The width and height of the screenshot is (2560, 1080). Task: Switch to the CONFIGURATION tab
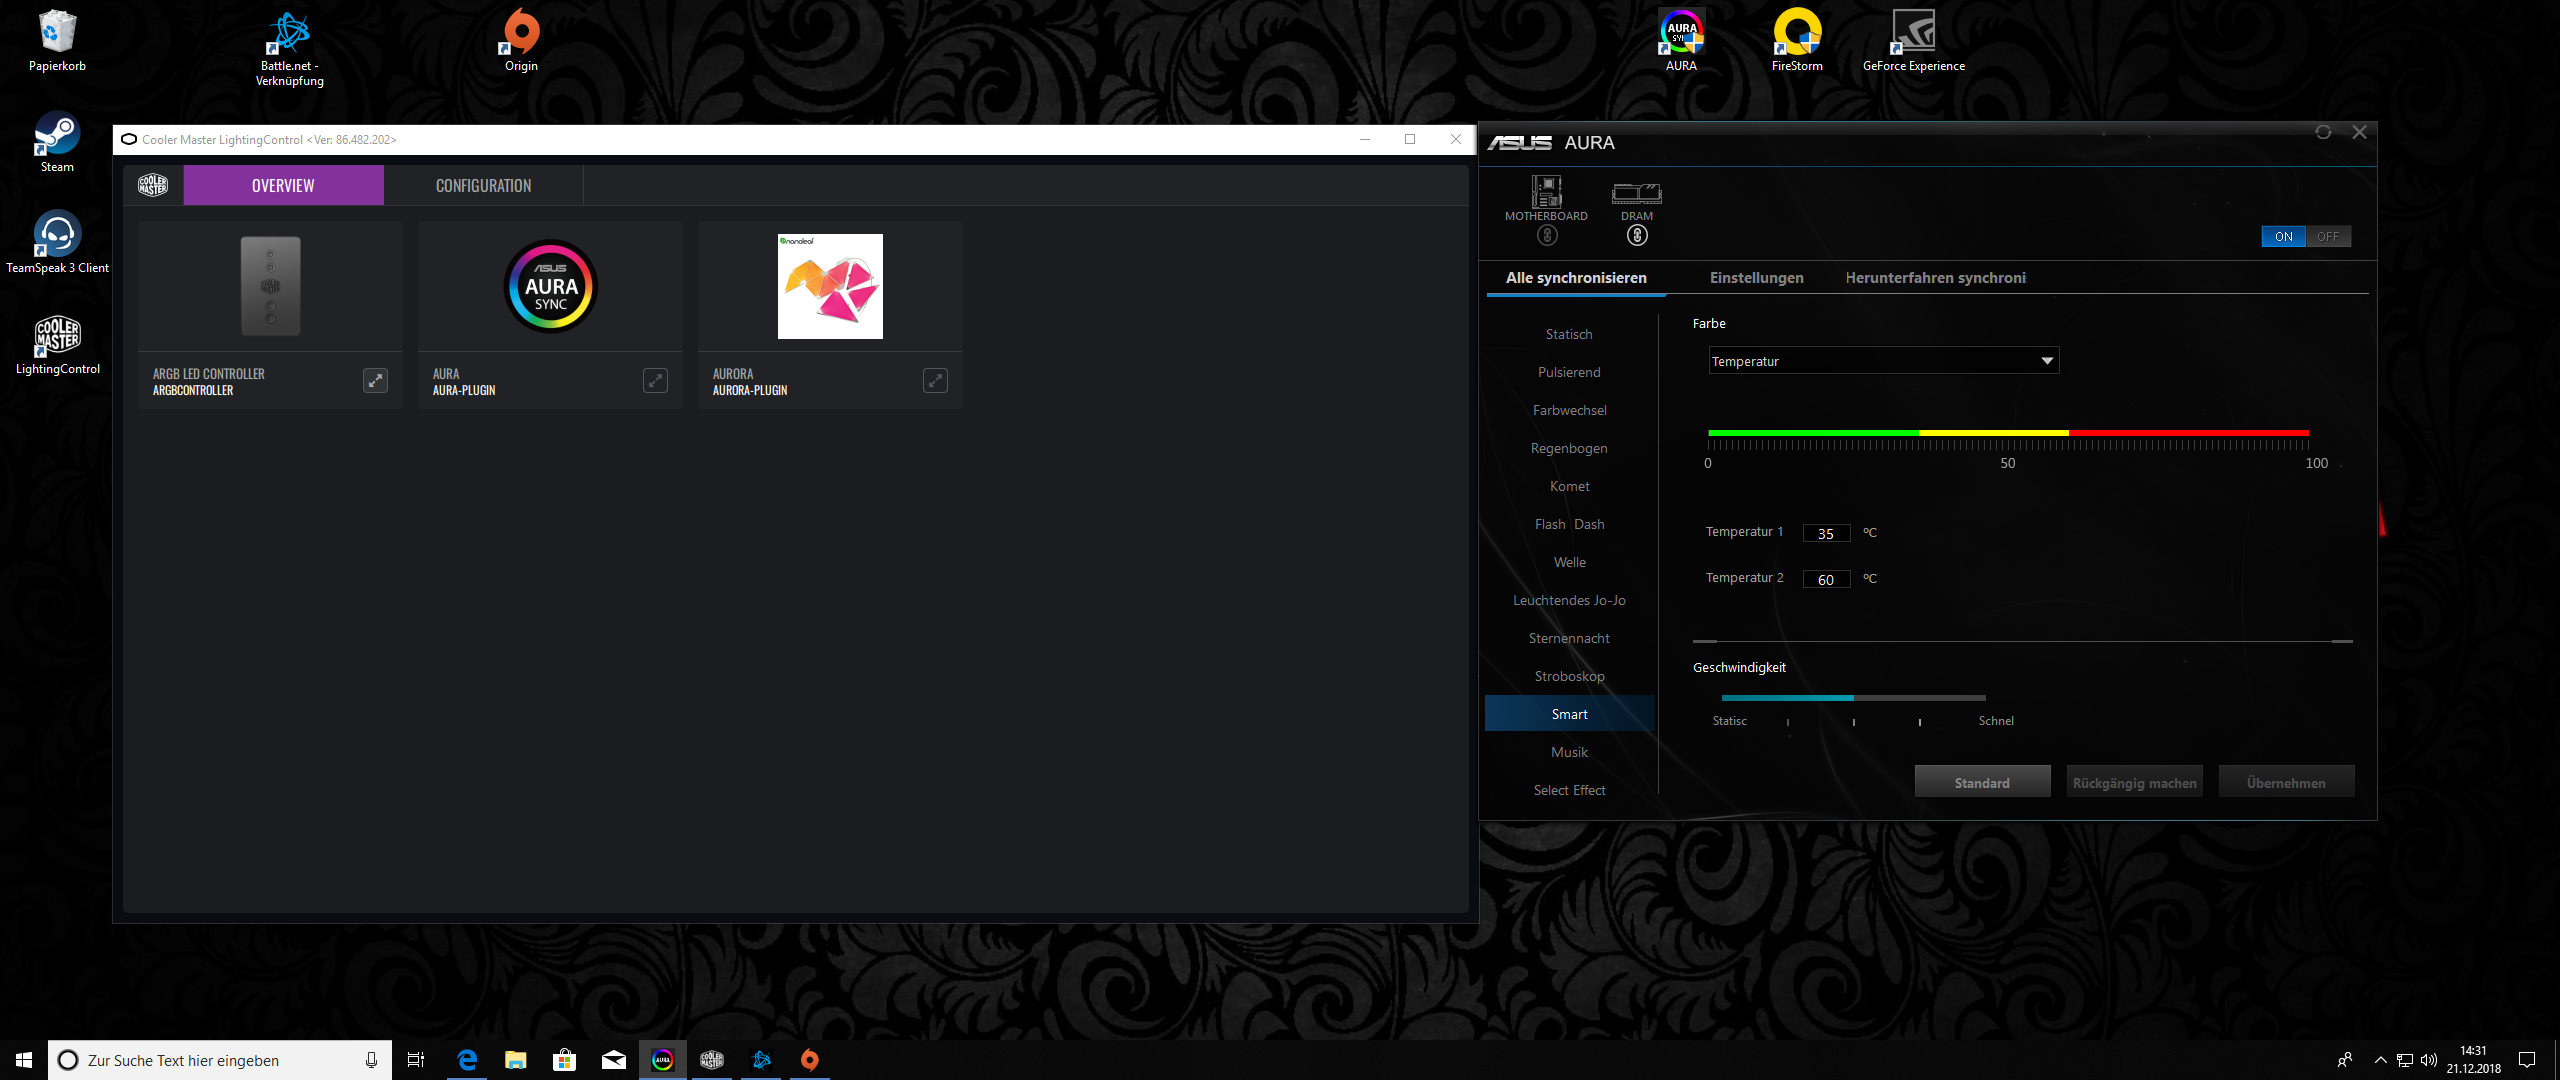pyautogui.click(x=483, y=186)
